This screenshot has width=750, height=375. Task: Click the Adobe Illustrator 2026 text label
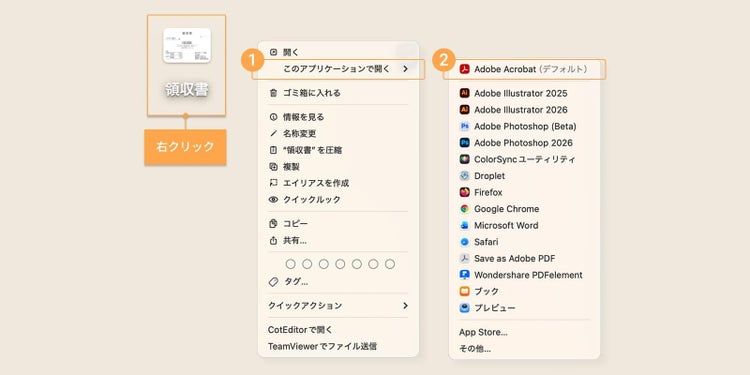pos(521,110)
